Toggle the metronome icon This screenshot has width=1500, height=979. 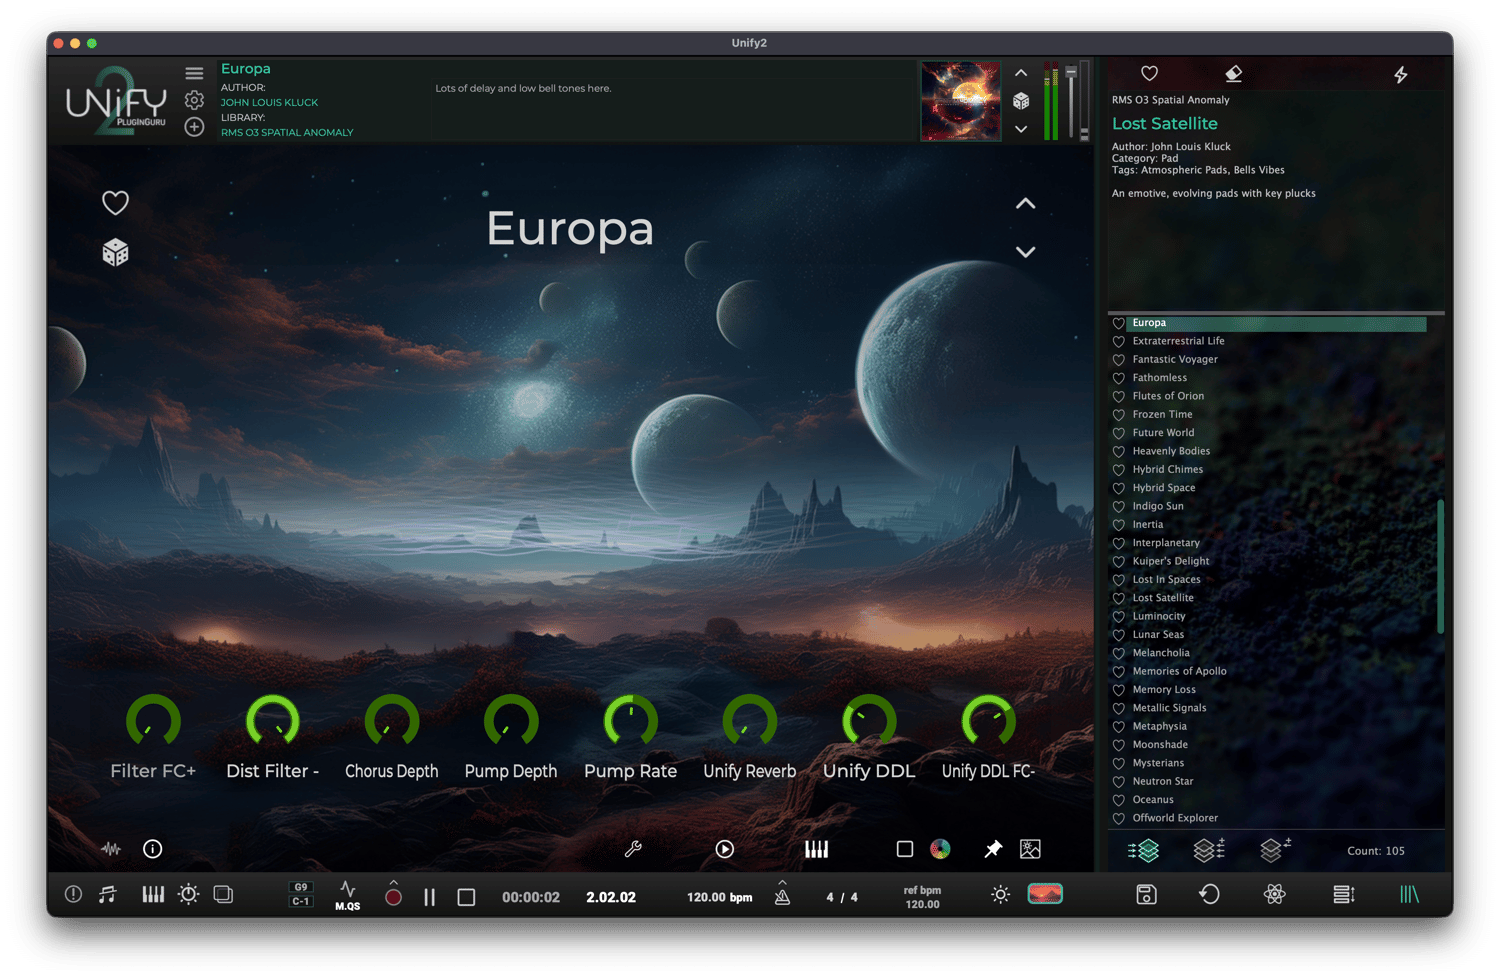click(x=782, y=896)
